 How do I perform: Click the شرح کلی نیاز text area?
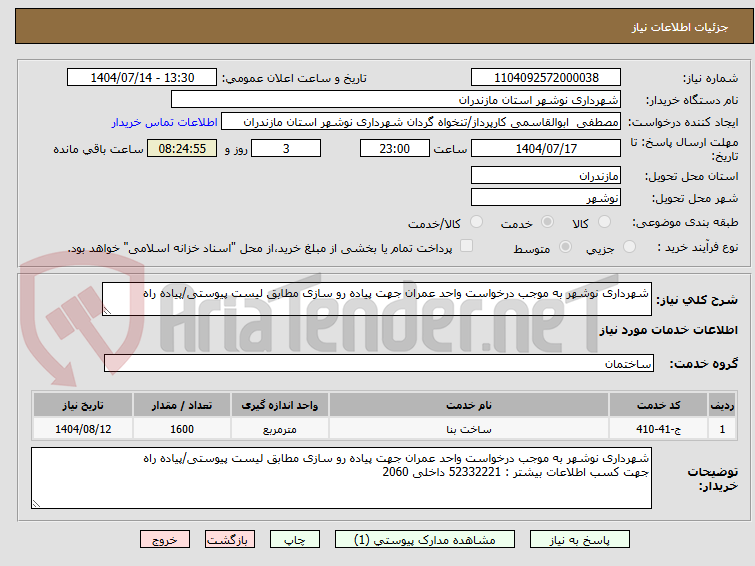(377, 299)
